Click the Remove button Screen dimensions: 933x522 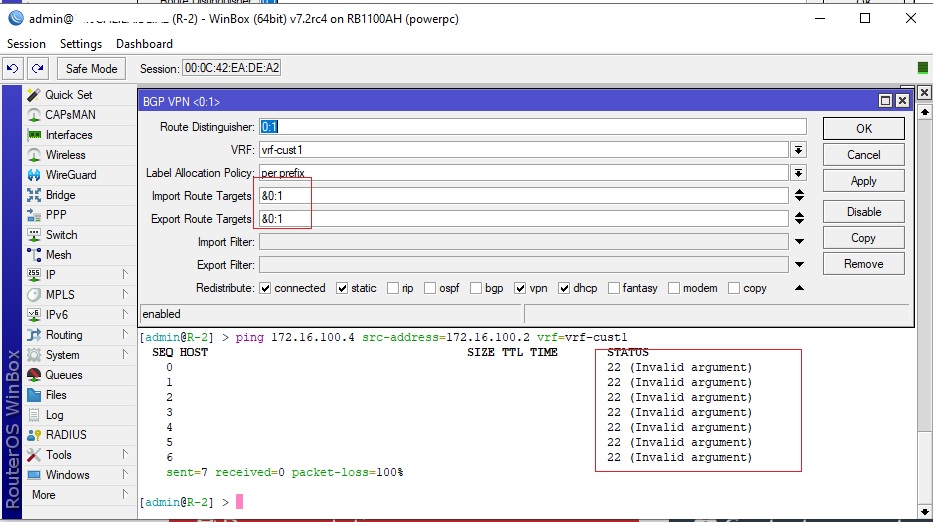[864, 264]
